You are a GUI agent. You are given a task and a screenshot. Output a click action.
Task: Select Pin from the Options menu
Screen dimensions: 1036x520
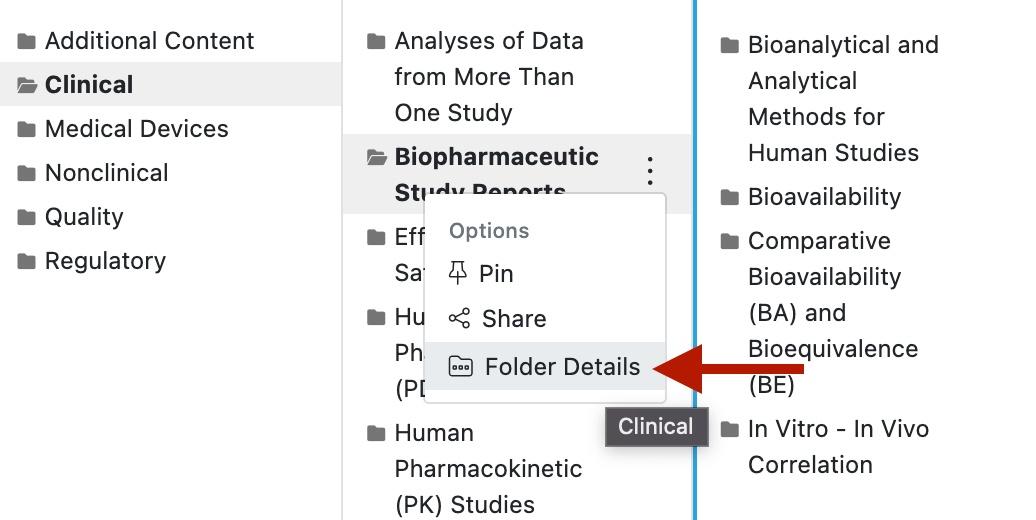496,273
